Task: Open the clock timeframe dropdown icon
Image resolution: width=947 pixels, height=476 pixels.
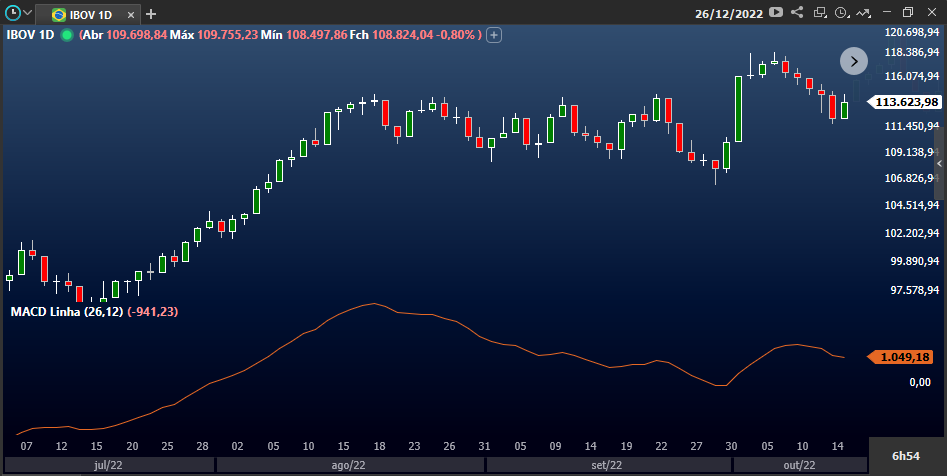Action: click(x=842, y=12)
